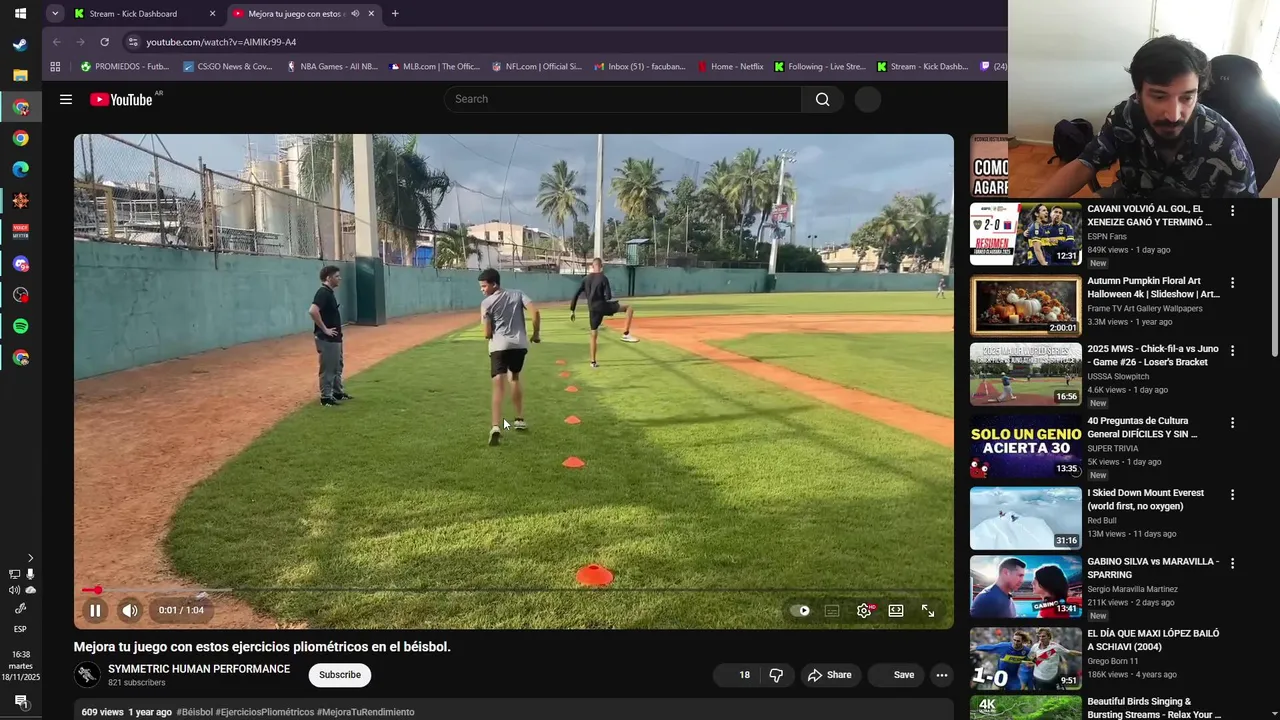Click the Subscribe button
The width and height of the screenshot is (1280, 720).
tap(340, 675)
